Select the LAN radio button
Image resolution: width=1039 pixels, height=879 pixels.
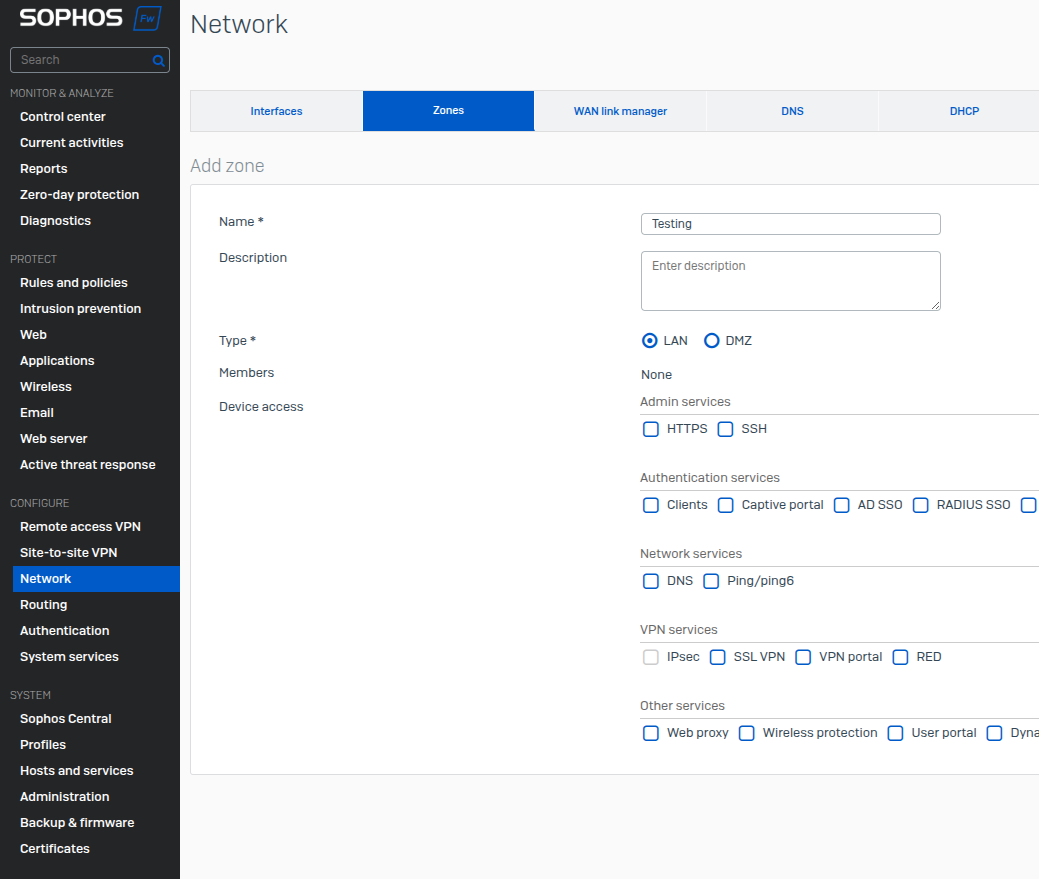[x=650, y=341]
